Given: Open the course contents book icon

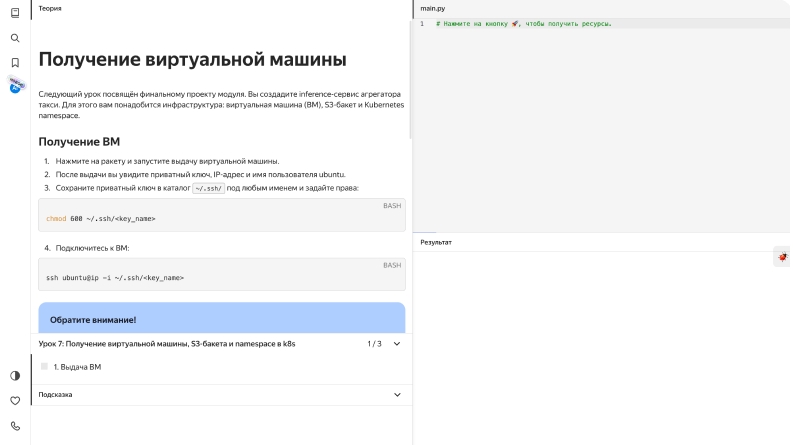Looking at the screenshot, I should [15, 12].
